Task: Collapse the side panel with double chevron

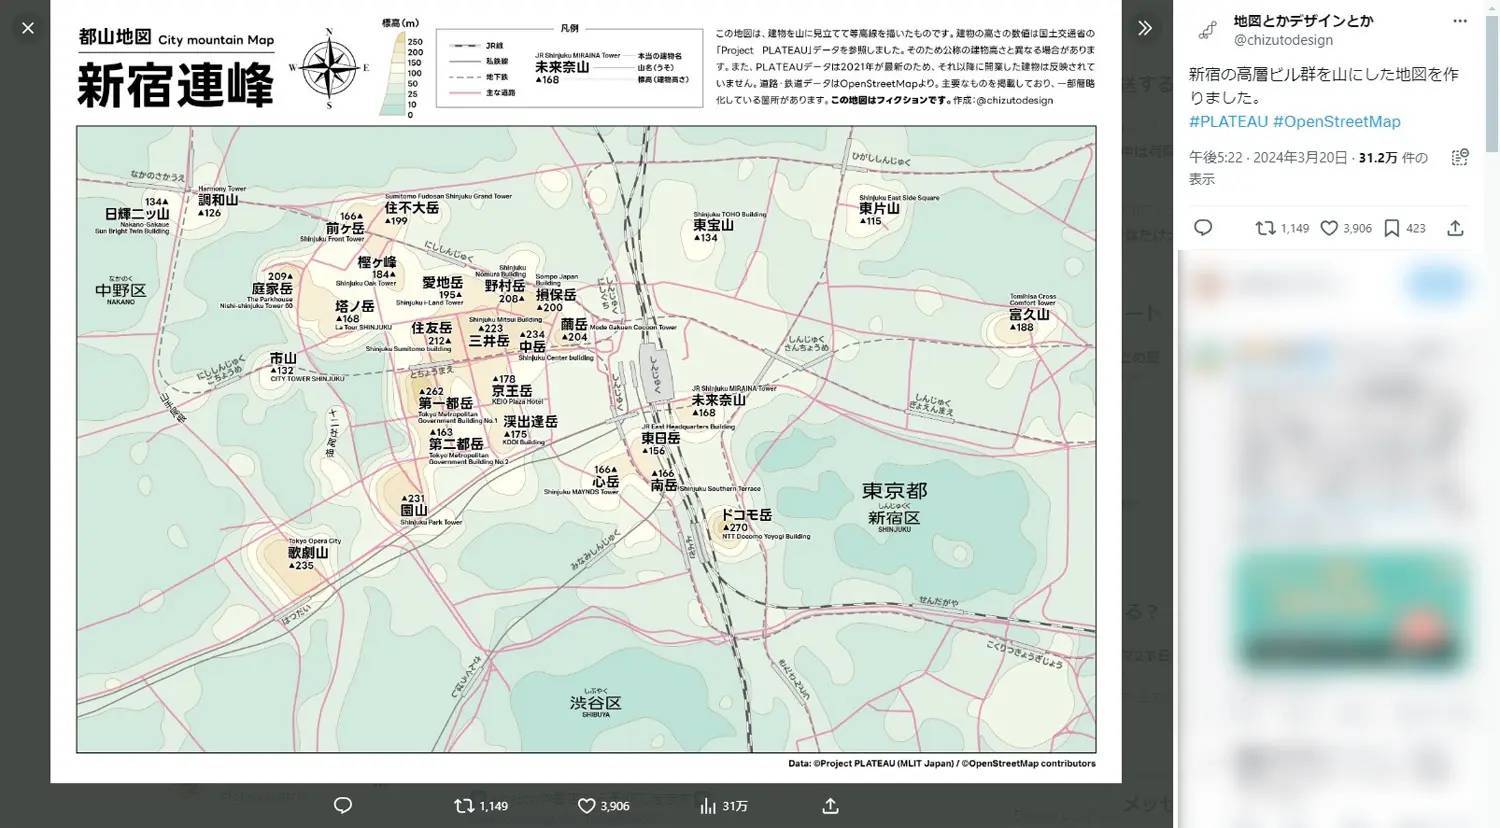Action: (1145, 28)
